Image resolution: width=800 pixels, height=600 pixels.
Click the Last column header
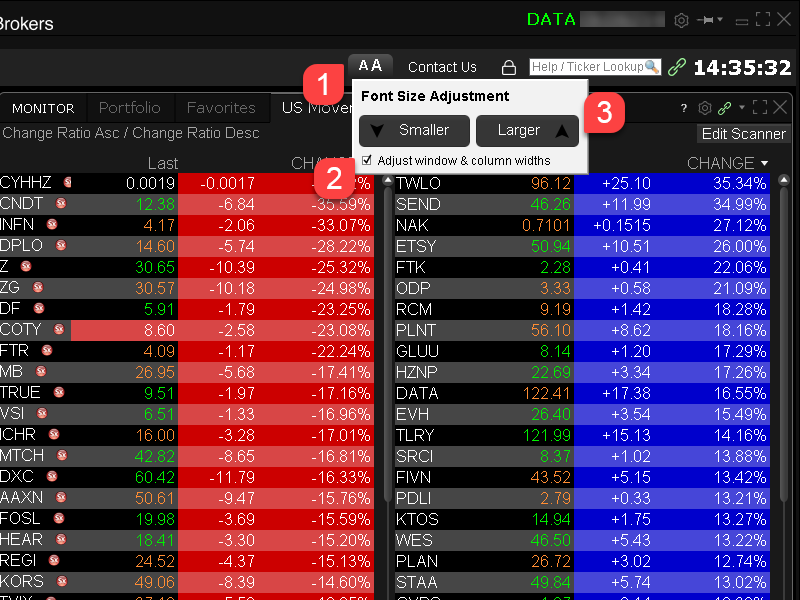[163, 163]
